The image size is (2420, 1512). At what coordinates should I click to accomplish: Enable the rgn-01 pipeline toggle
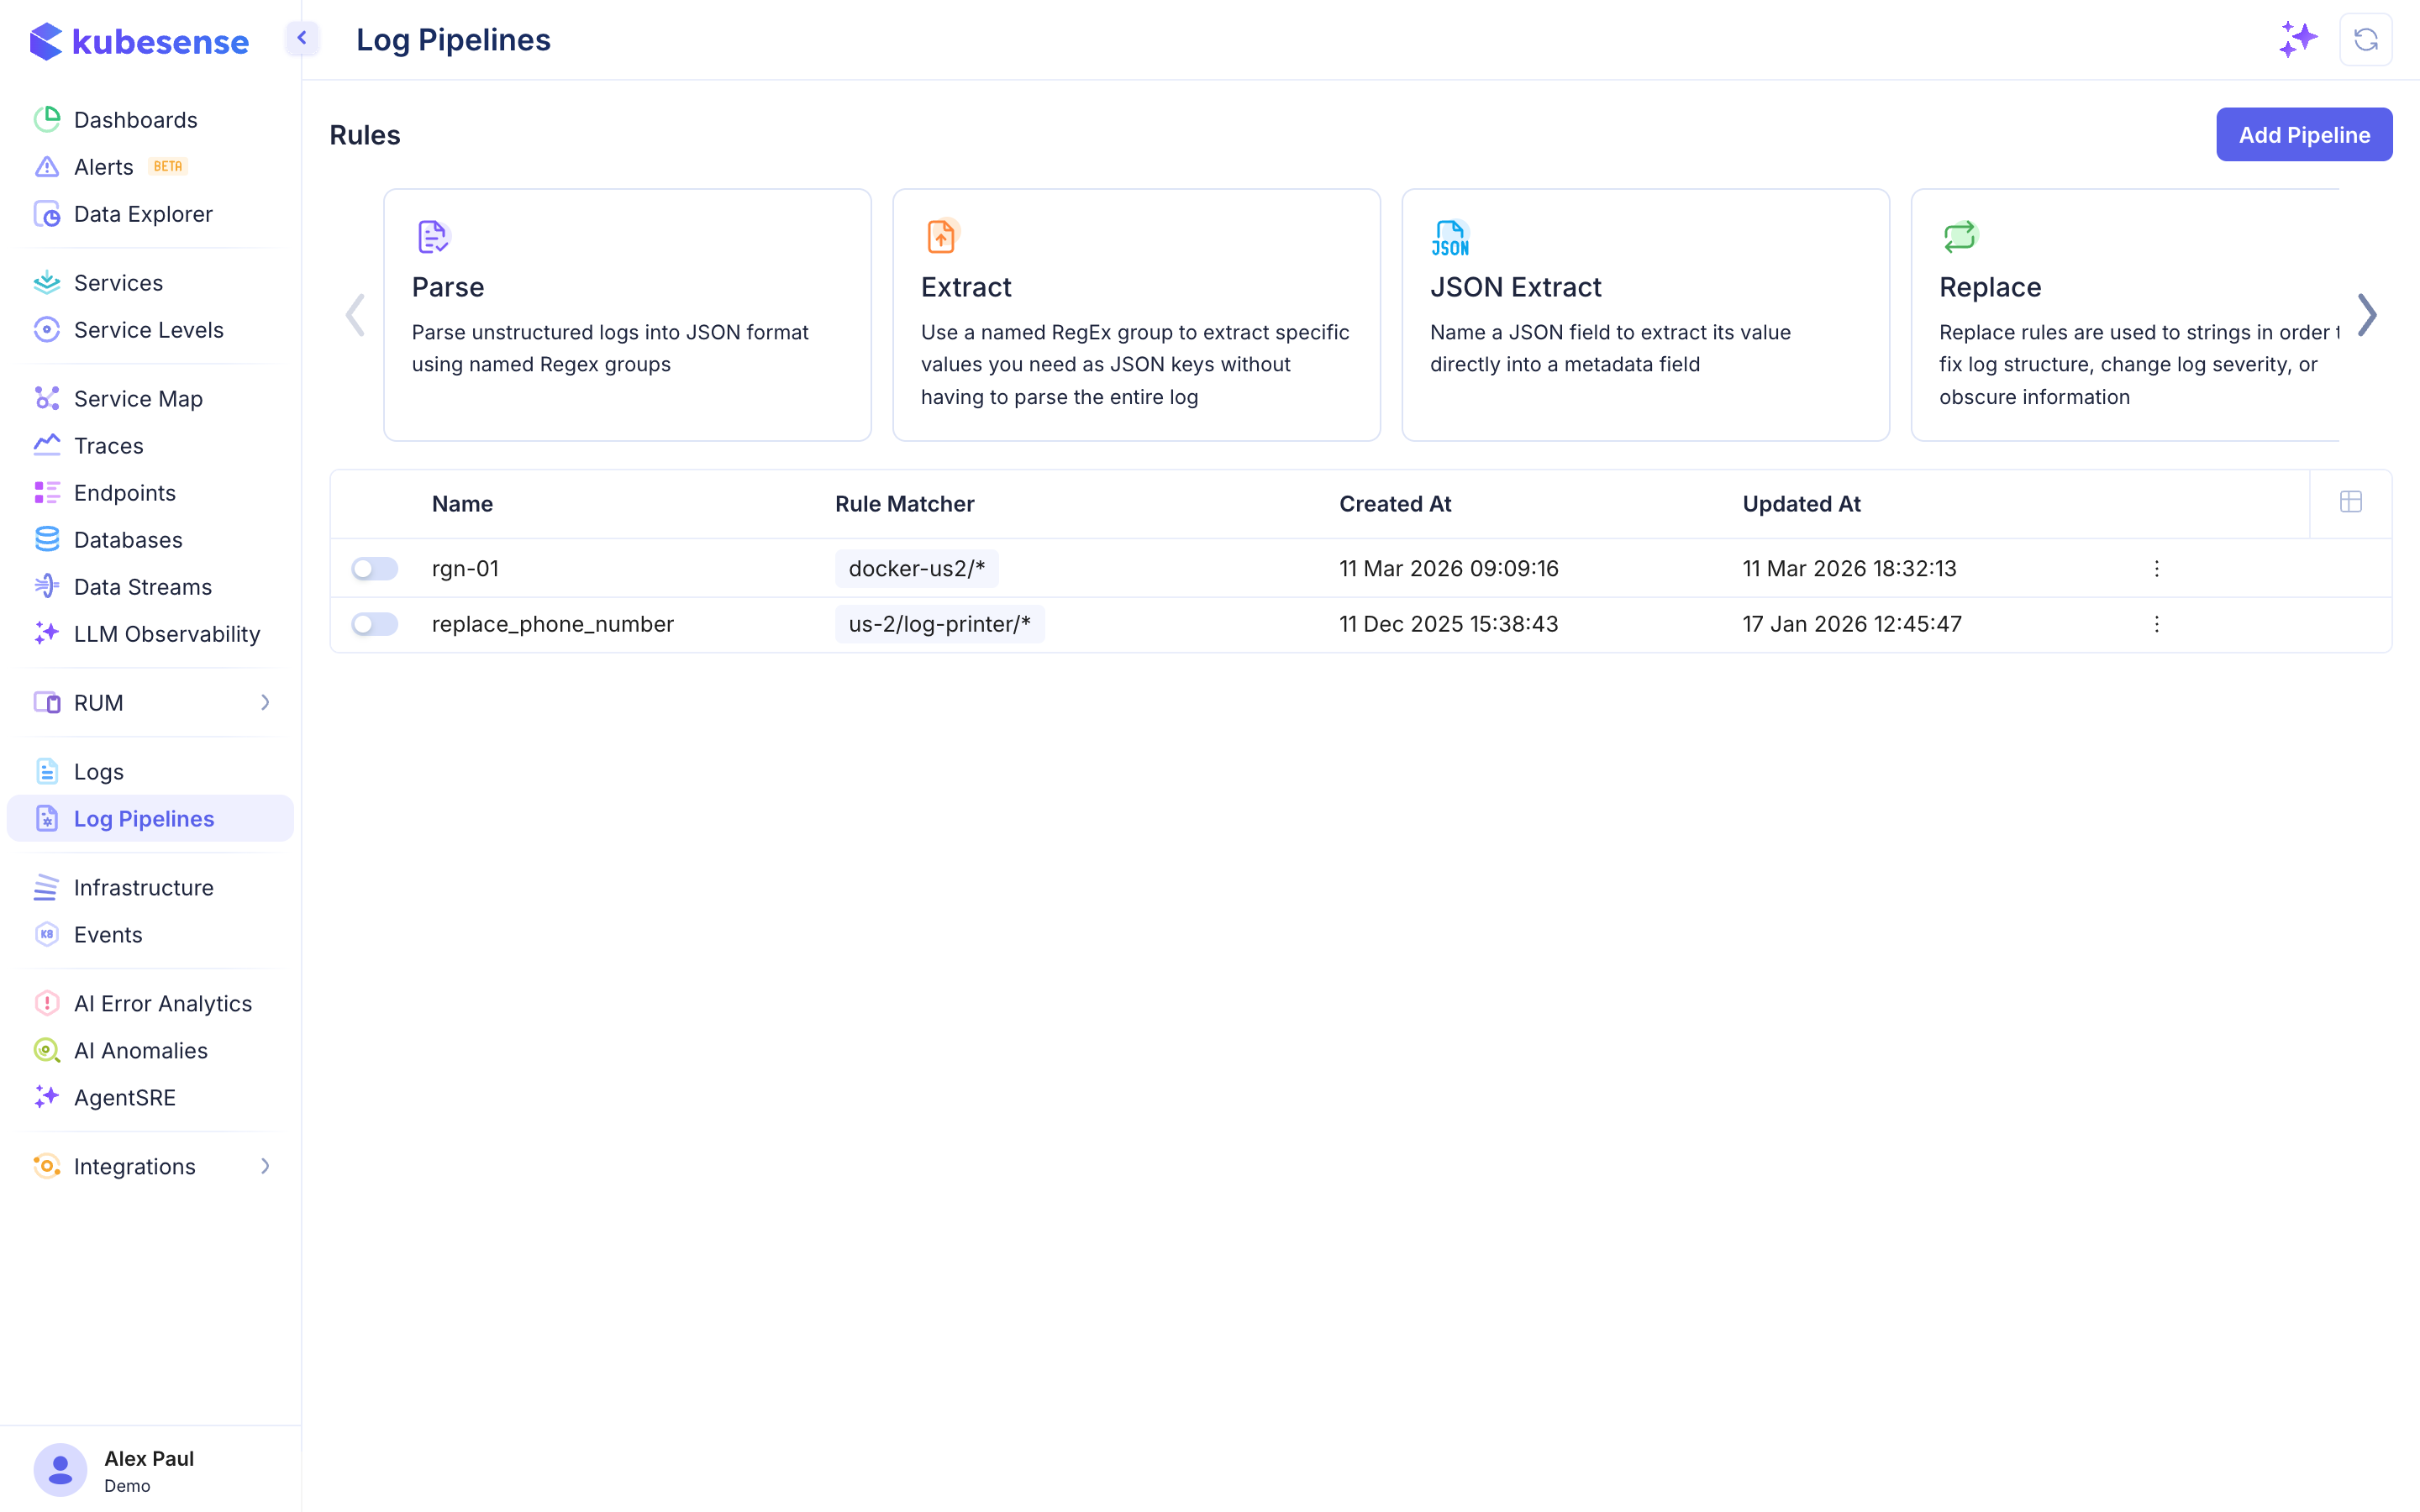[374, 569]
